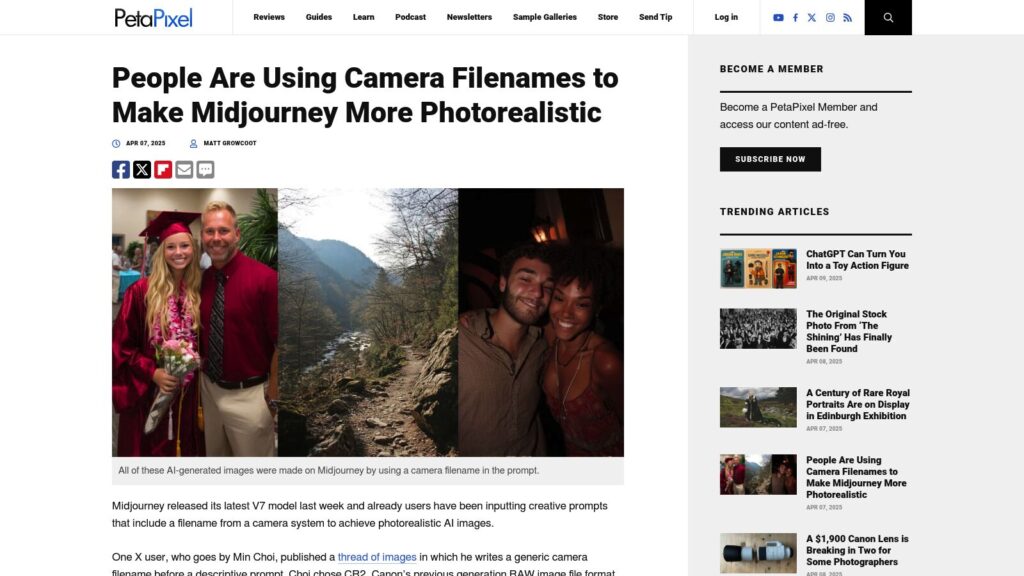Go to the Podcast section
Viewport: 1024px width, 576px height.
410,17
